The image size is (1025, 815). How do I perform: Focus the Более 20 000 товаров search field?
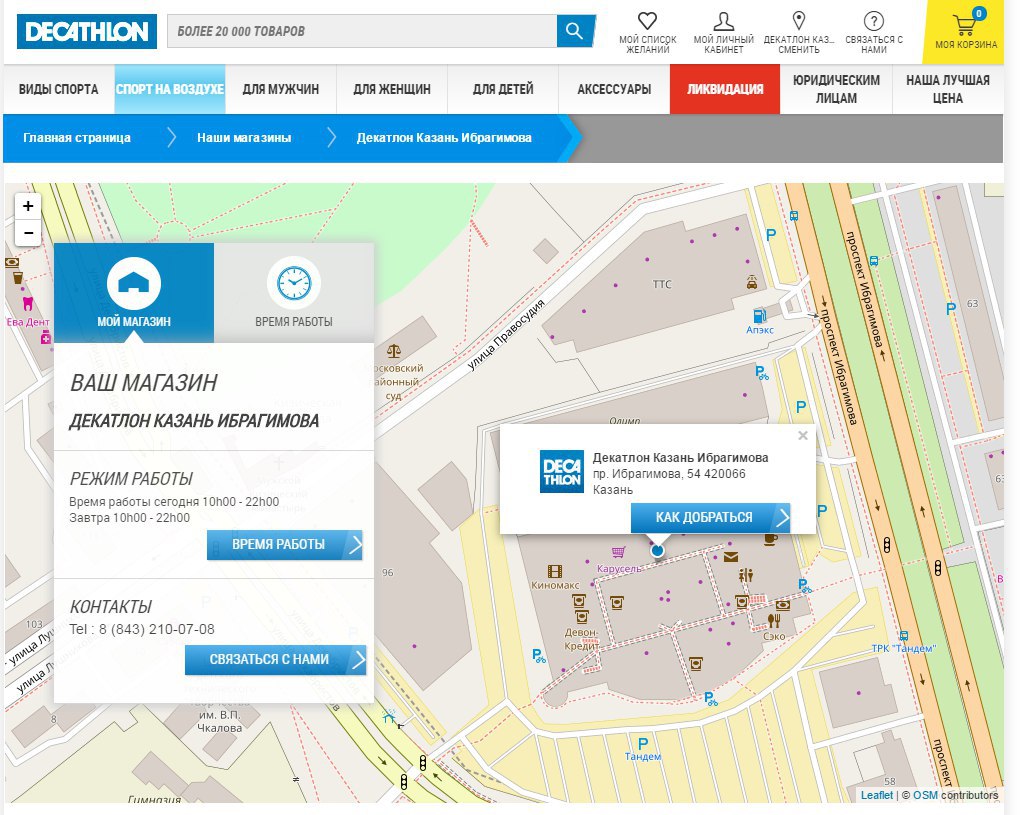(362, 31)
